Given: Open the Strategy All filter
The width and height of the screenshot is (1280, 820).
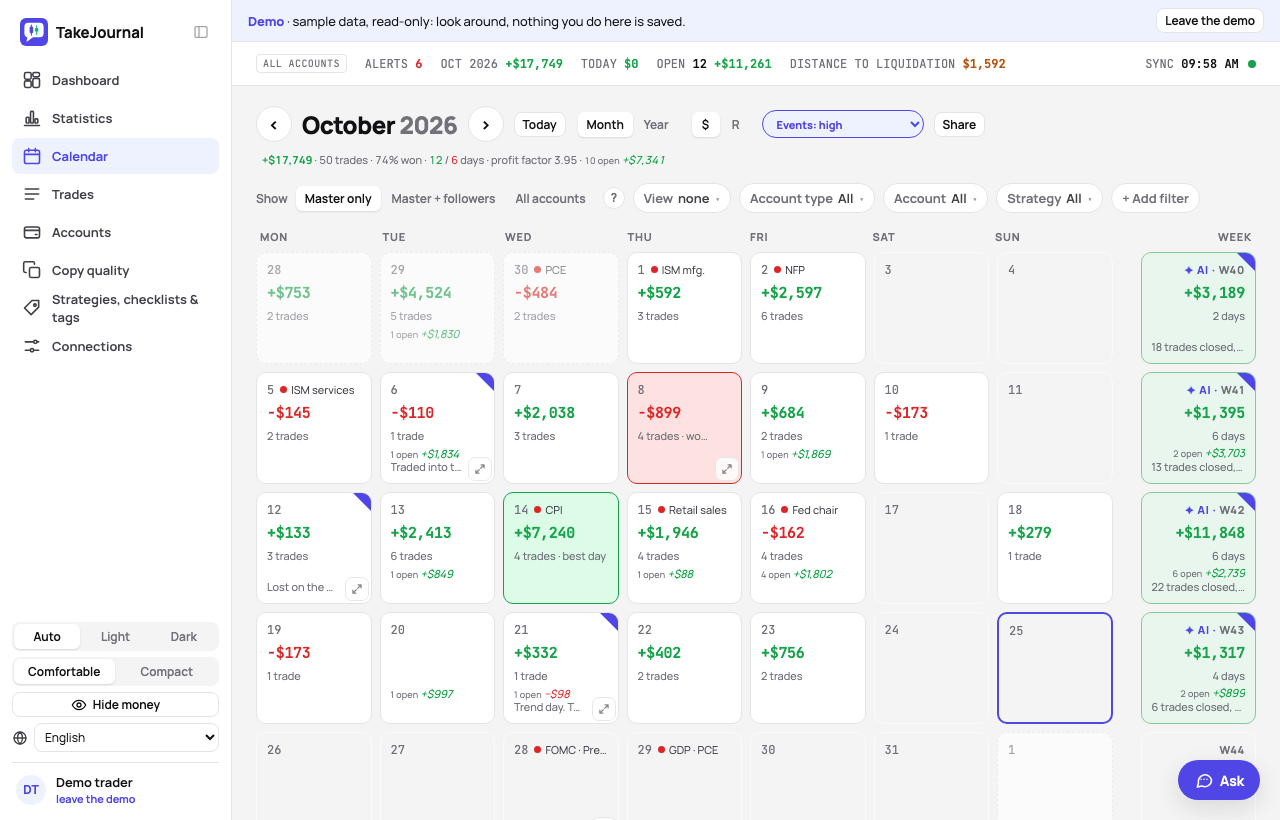Looking at the screenshot, I should coord(1050,198).
